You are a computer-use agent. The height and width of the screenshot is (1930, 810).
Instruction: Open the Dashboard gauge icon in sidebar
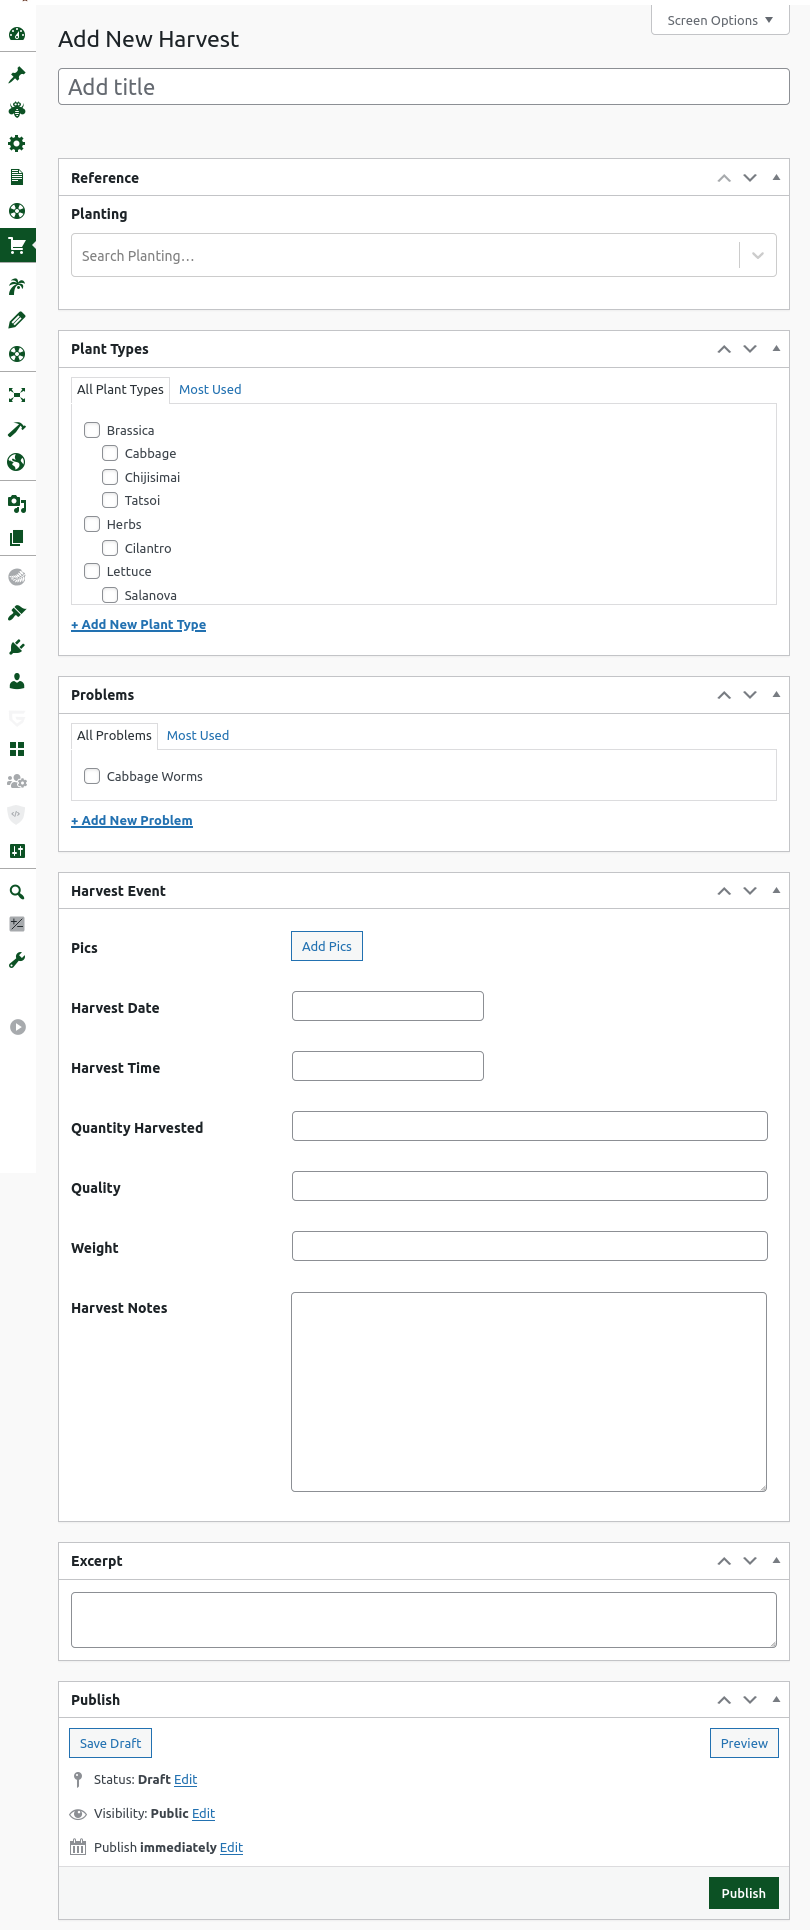click(x=17, y=34)
